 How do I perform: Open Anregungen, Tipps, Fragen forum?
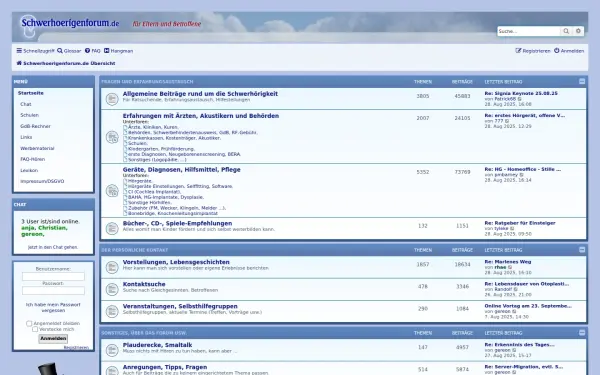[x=165, y=367]
